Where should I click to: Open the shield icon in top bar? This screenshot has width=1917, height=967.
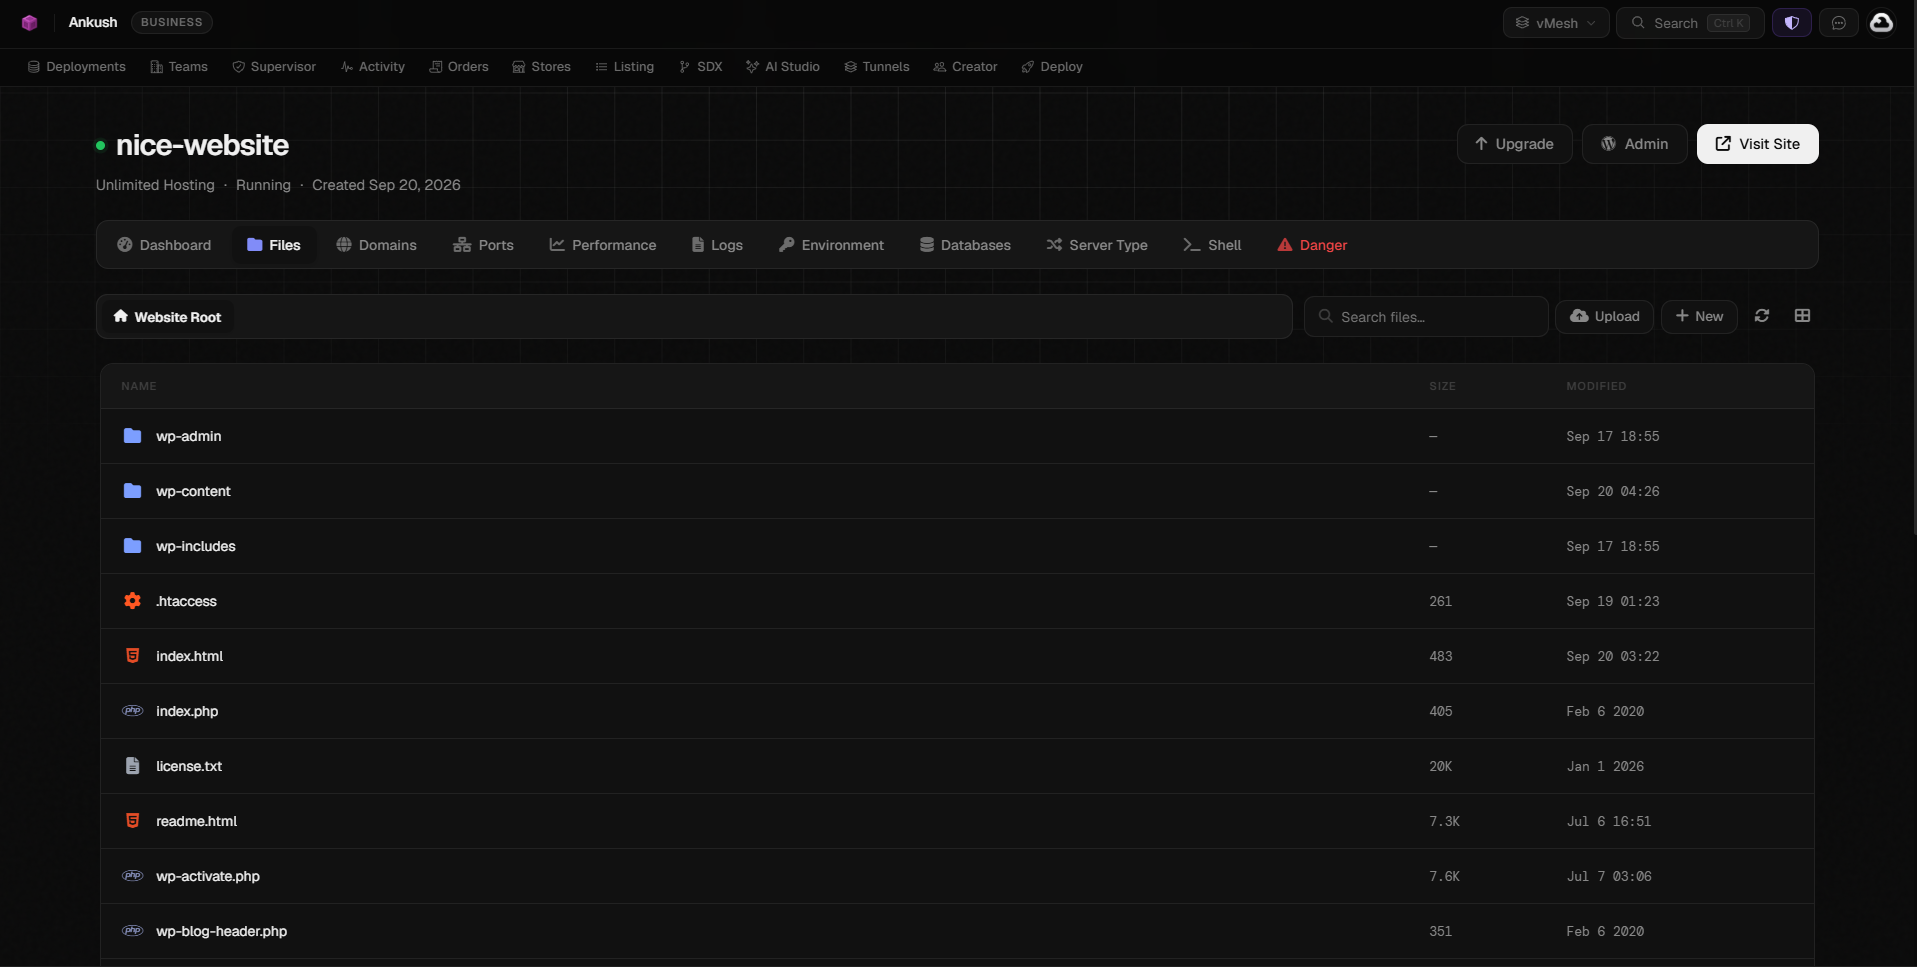tap(1791, 23)
